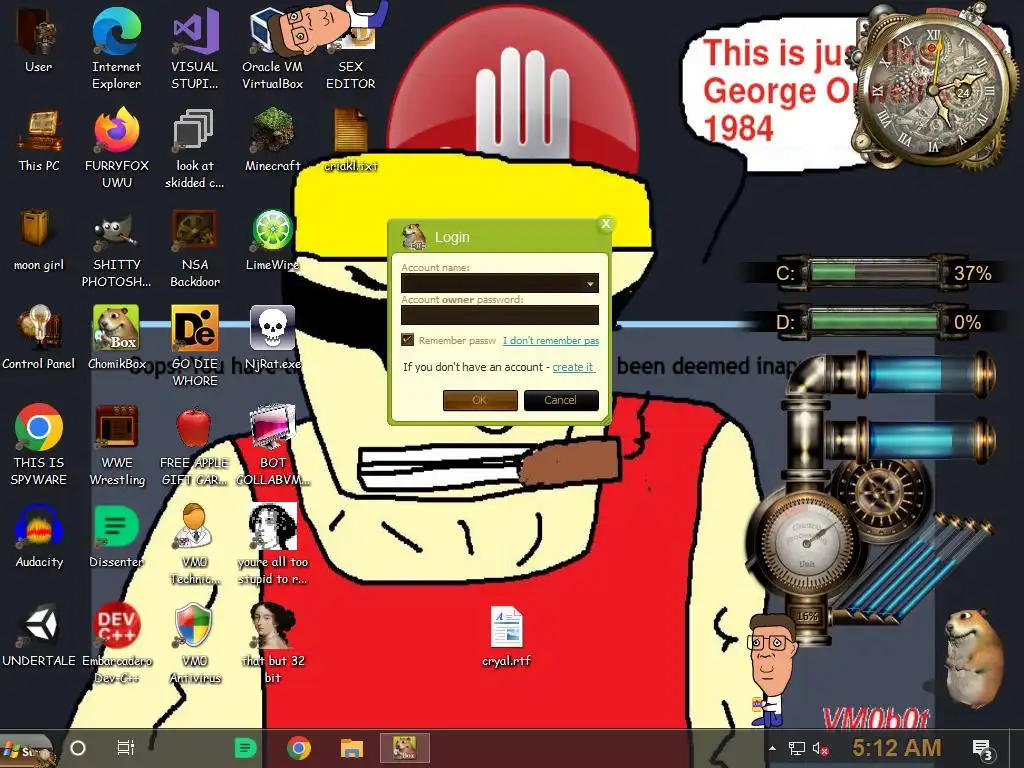Focus the Account name field

500,283
